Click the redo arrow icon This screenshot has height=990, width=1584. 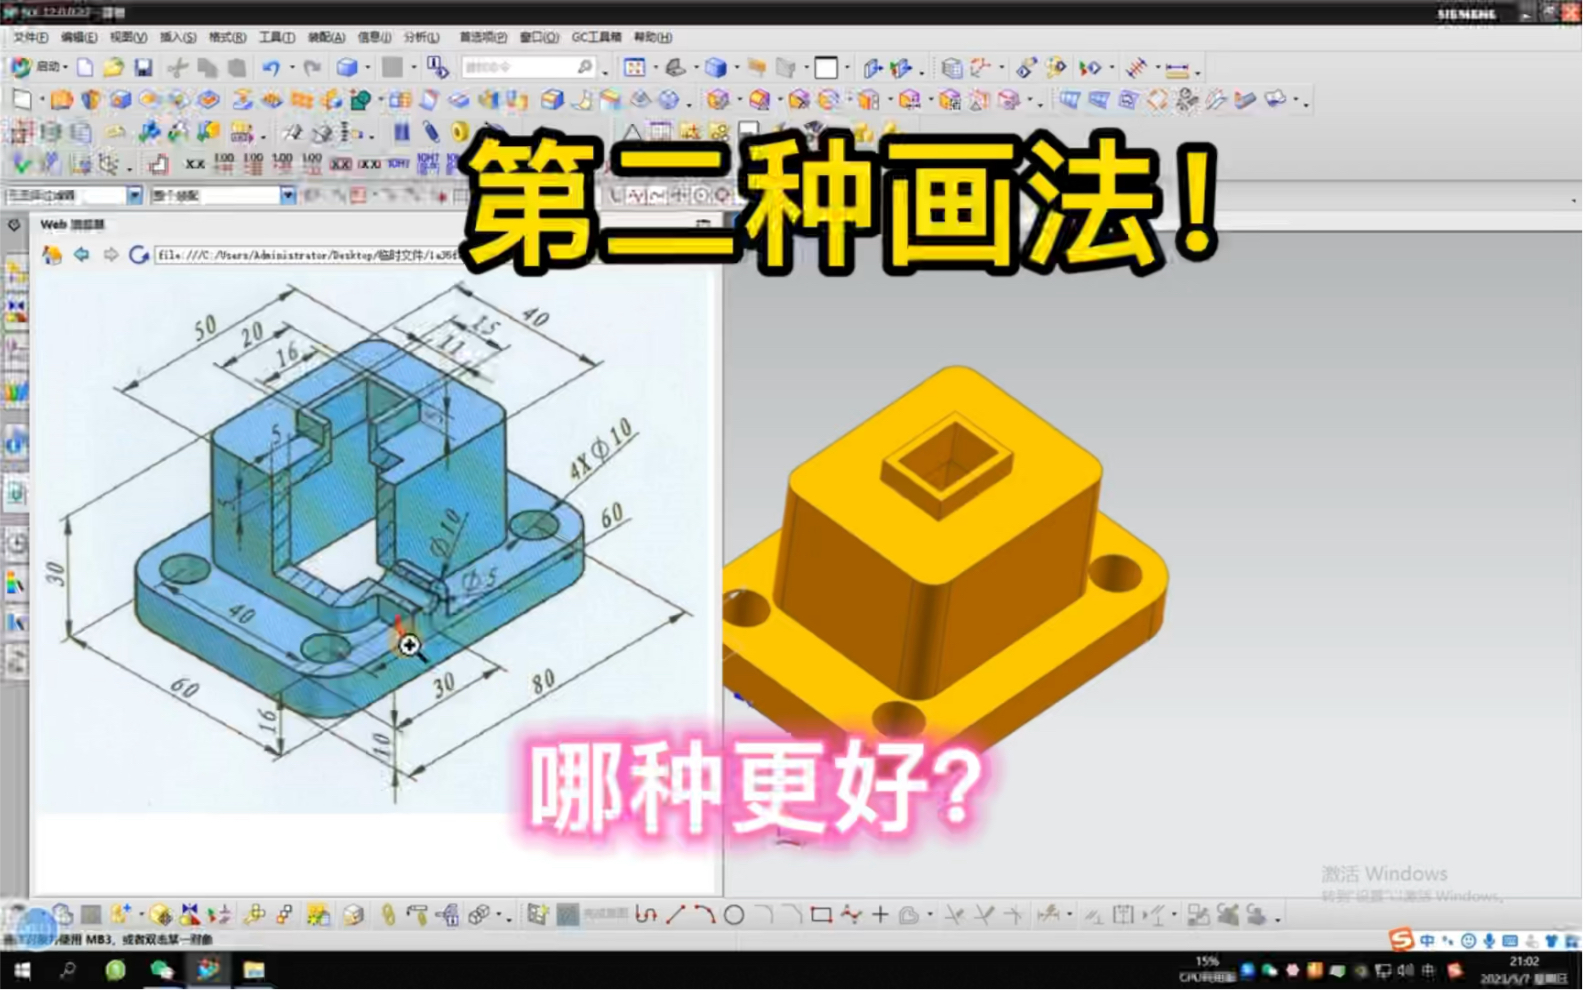pyautogui.click(x=312, y=67)
